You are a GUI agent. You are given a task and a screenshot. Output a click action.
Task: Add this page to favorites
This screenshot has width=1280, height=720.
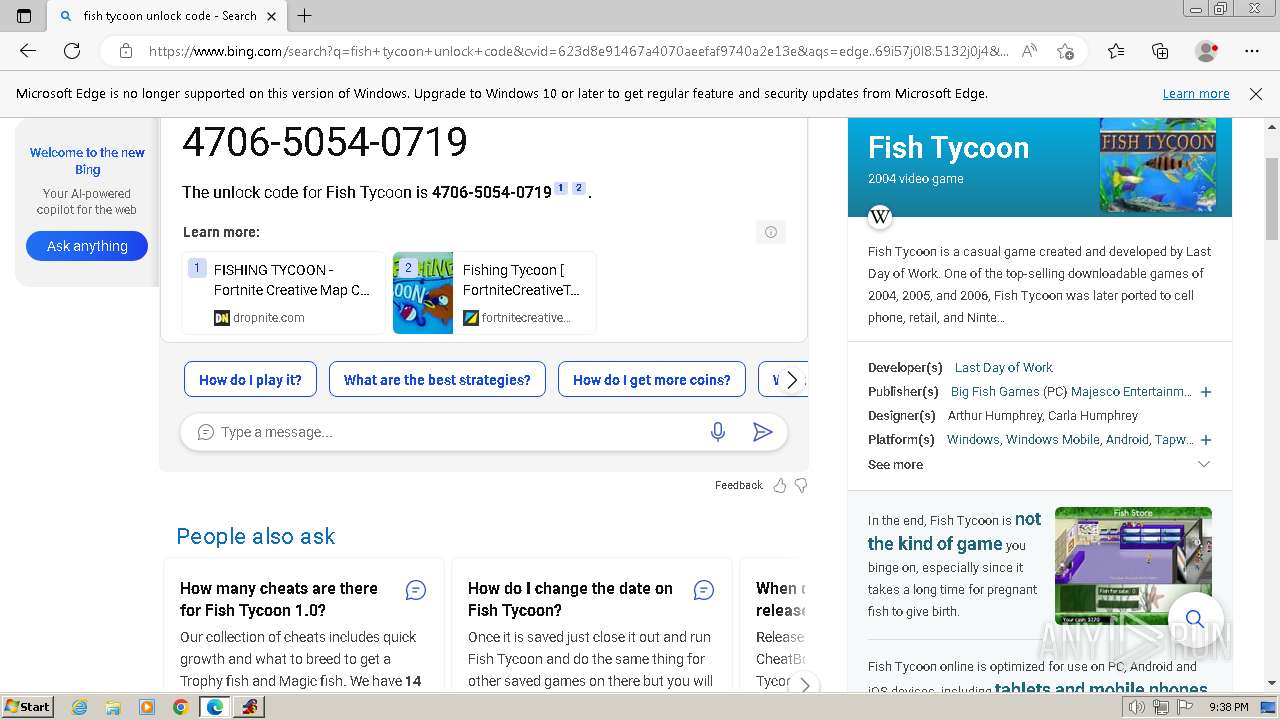1065,51
